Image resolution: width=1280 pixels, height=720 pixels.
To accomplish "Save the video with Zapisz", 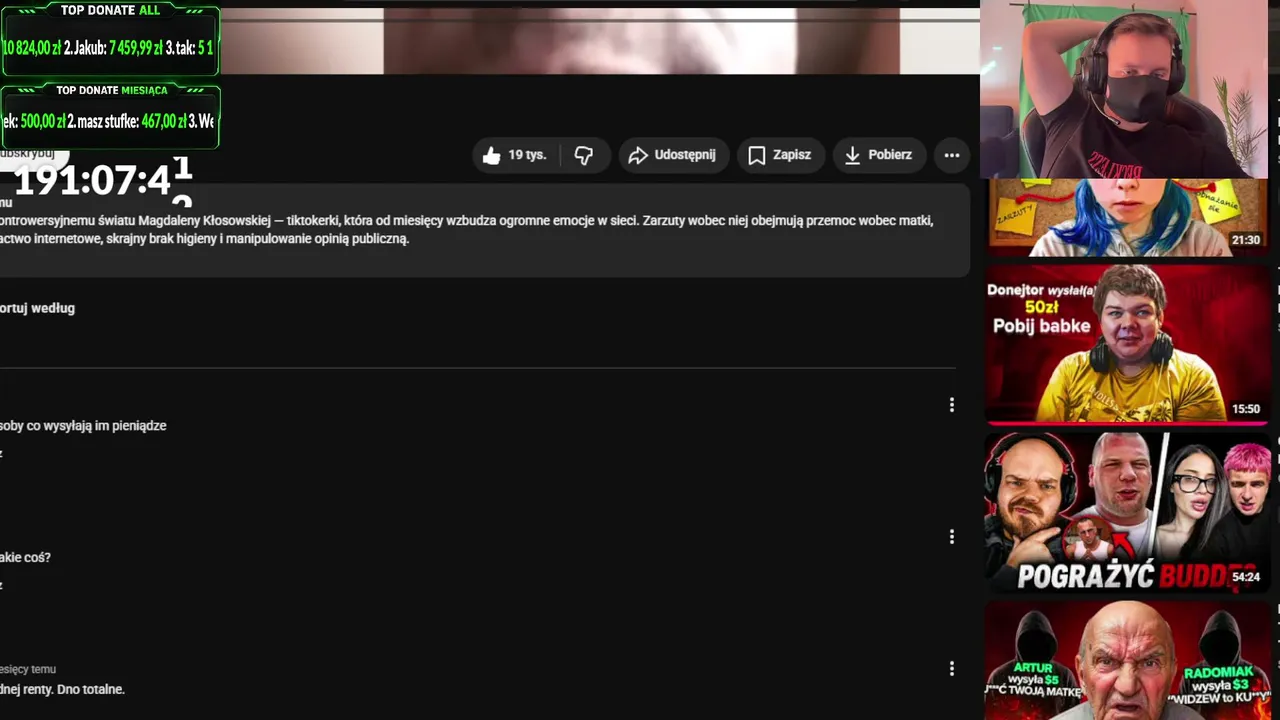I will (x=781, y=155).
